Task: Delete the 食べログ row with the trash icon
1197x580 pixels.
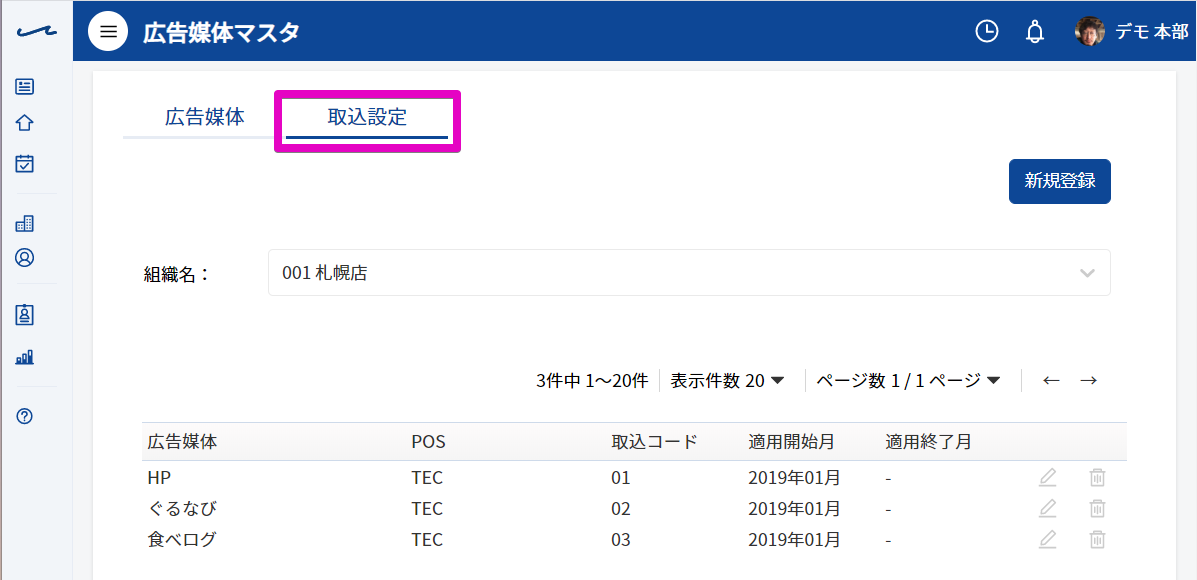Action: 1097,539
